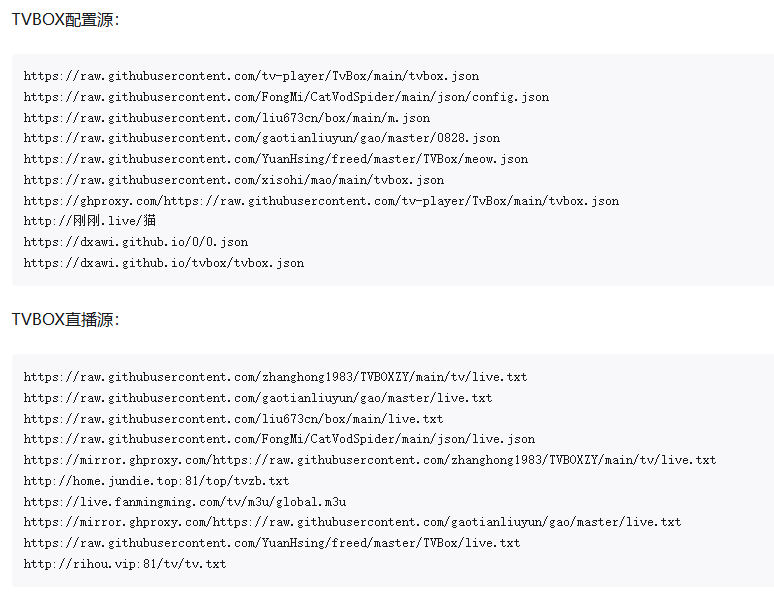Screen dimensions: 774x595
Task: Click the gaotianliuyun 0828.json URL
Action: point(262,138)
